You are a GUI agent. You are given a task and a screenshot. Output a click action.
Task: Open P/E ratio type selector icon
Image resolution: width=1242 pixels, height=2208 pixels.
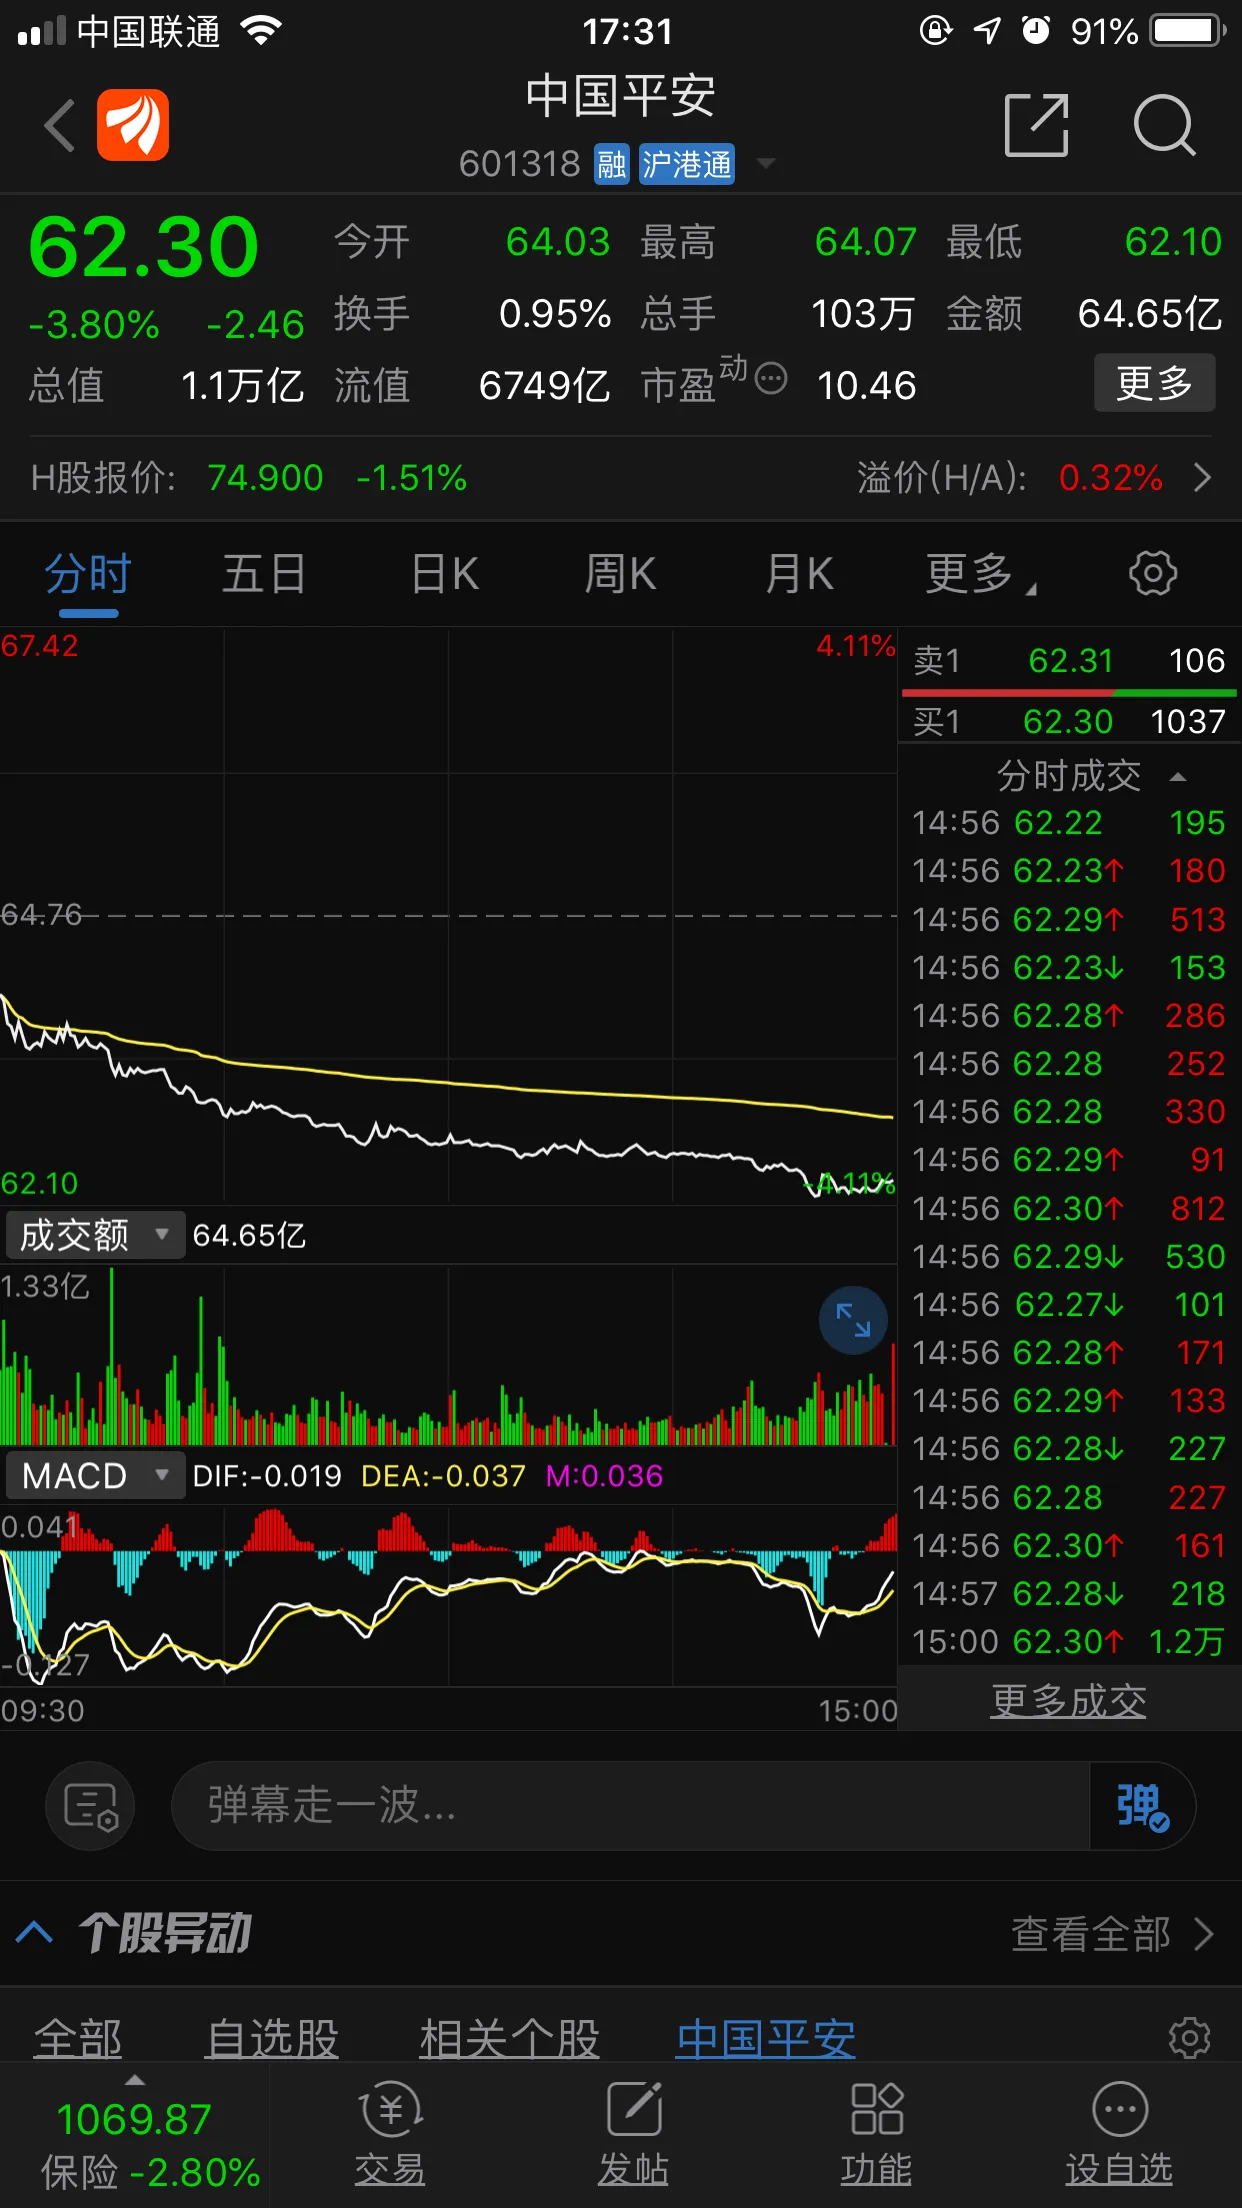coord(771,379)
